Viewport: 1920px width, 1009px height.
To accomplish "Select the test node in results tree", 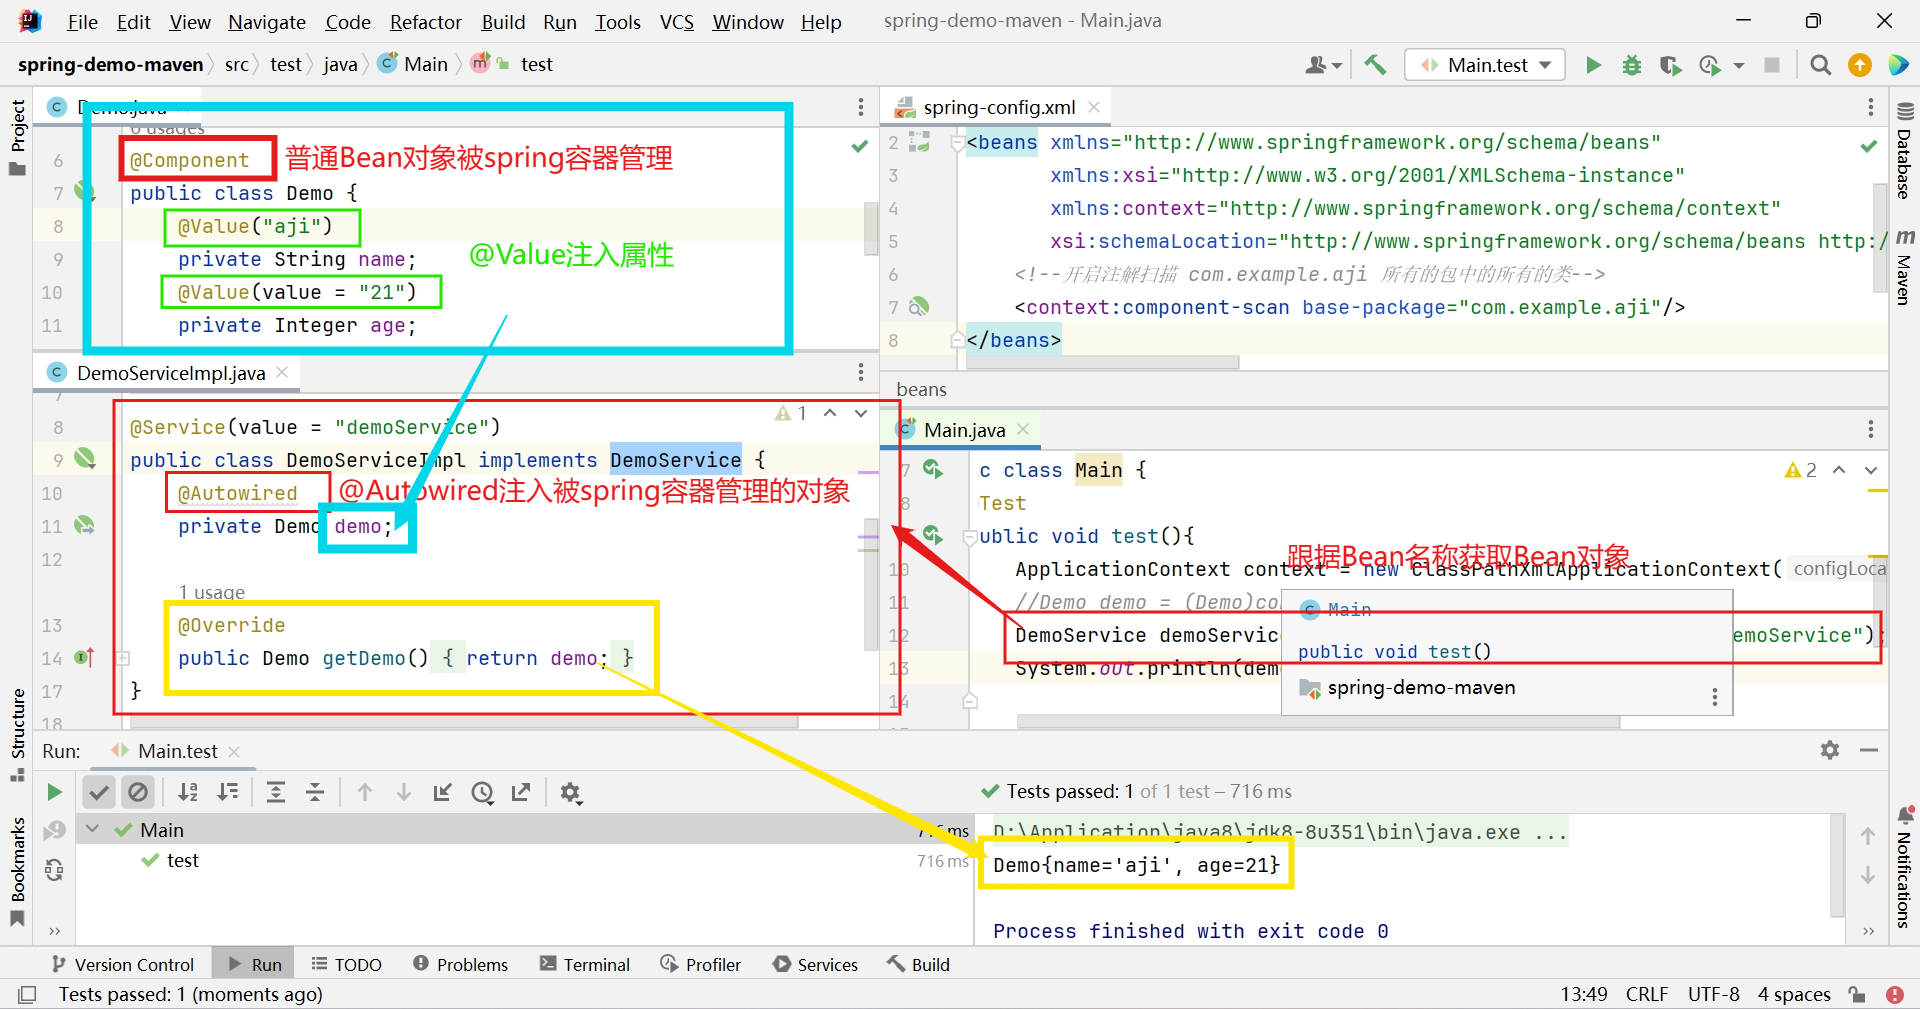I will [182, 860].
